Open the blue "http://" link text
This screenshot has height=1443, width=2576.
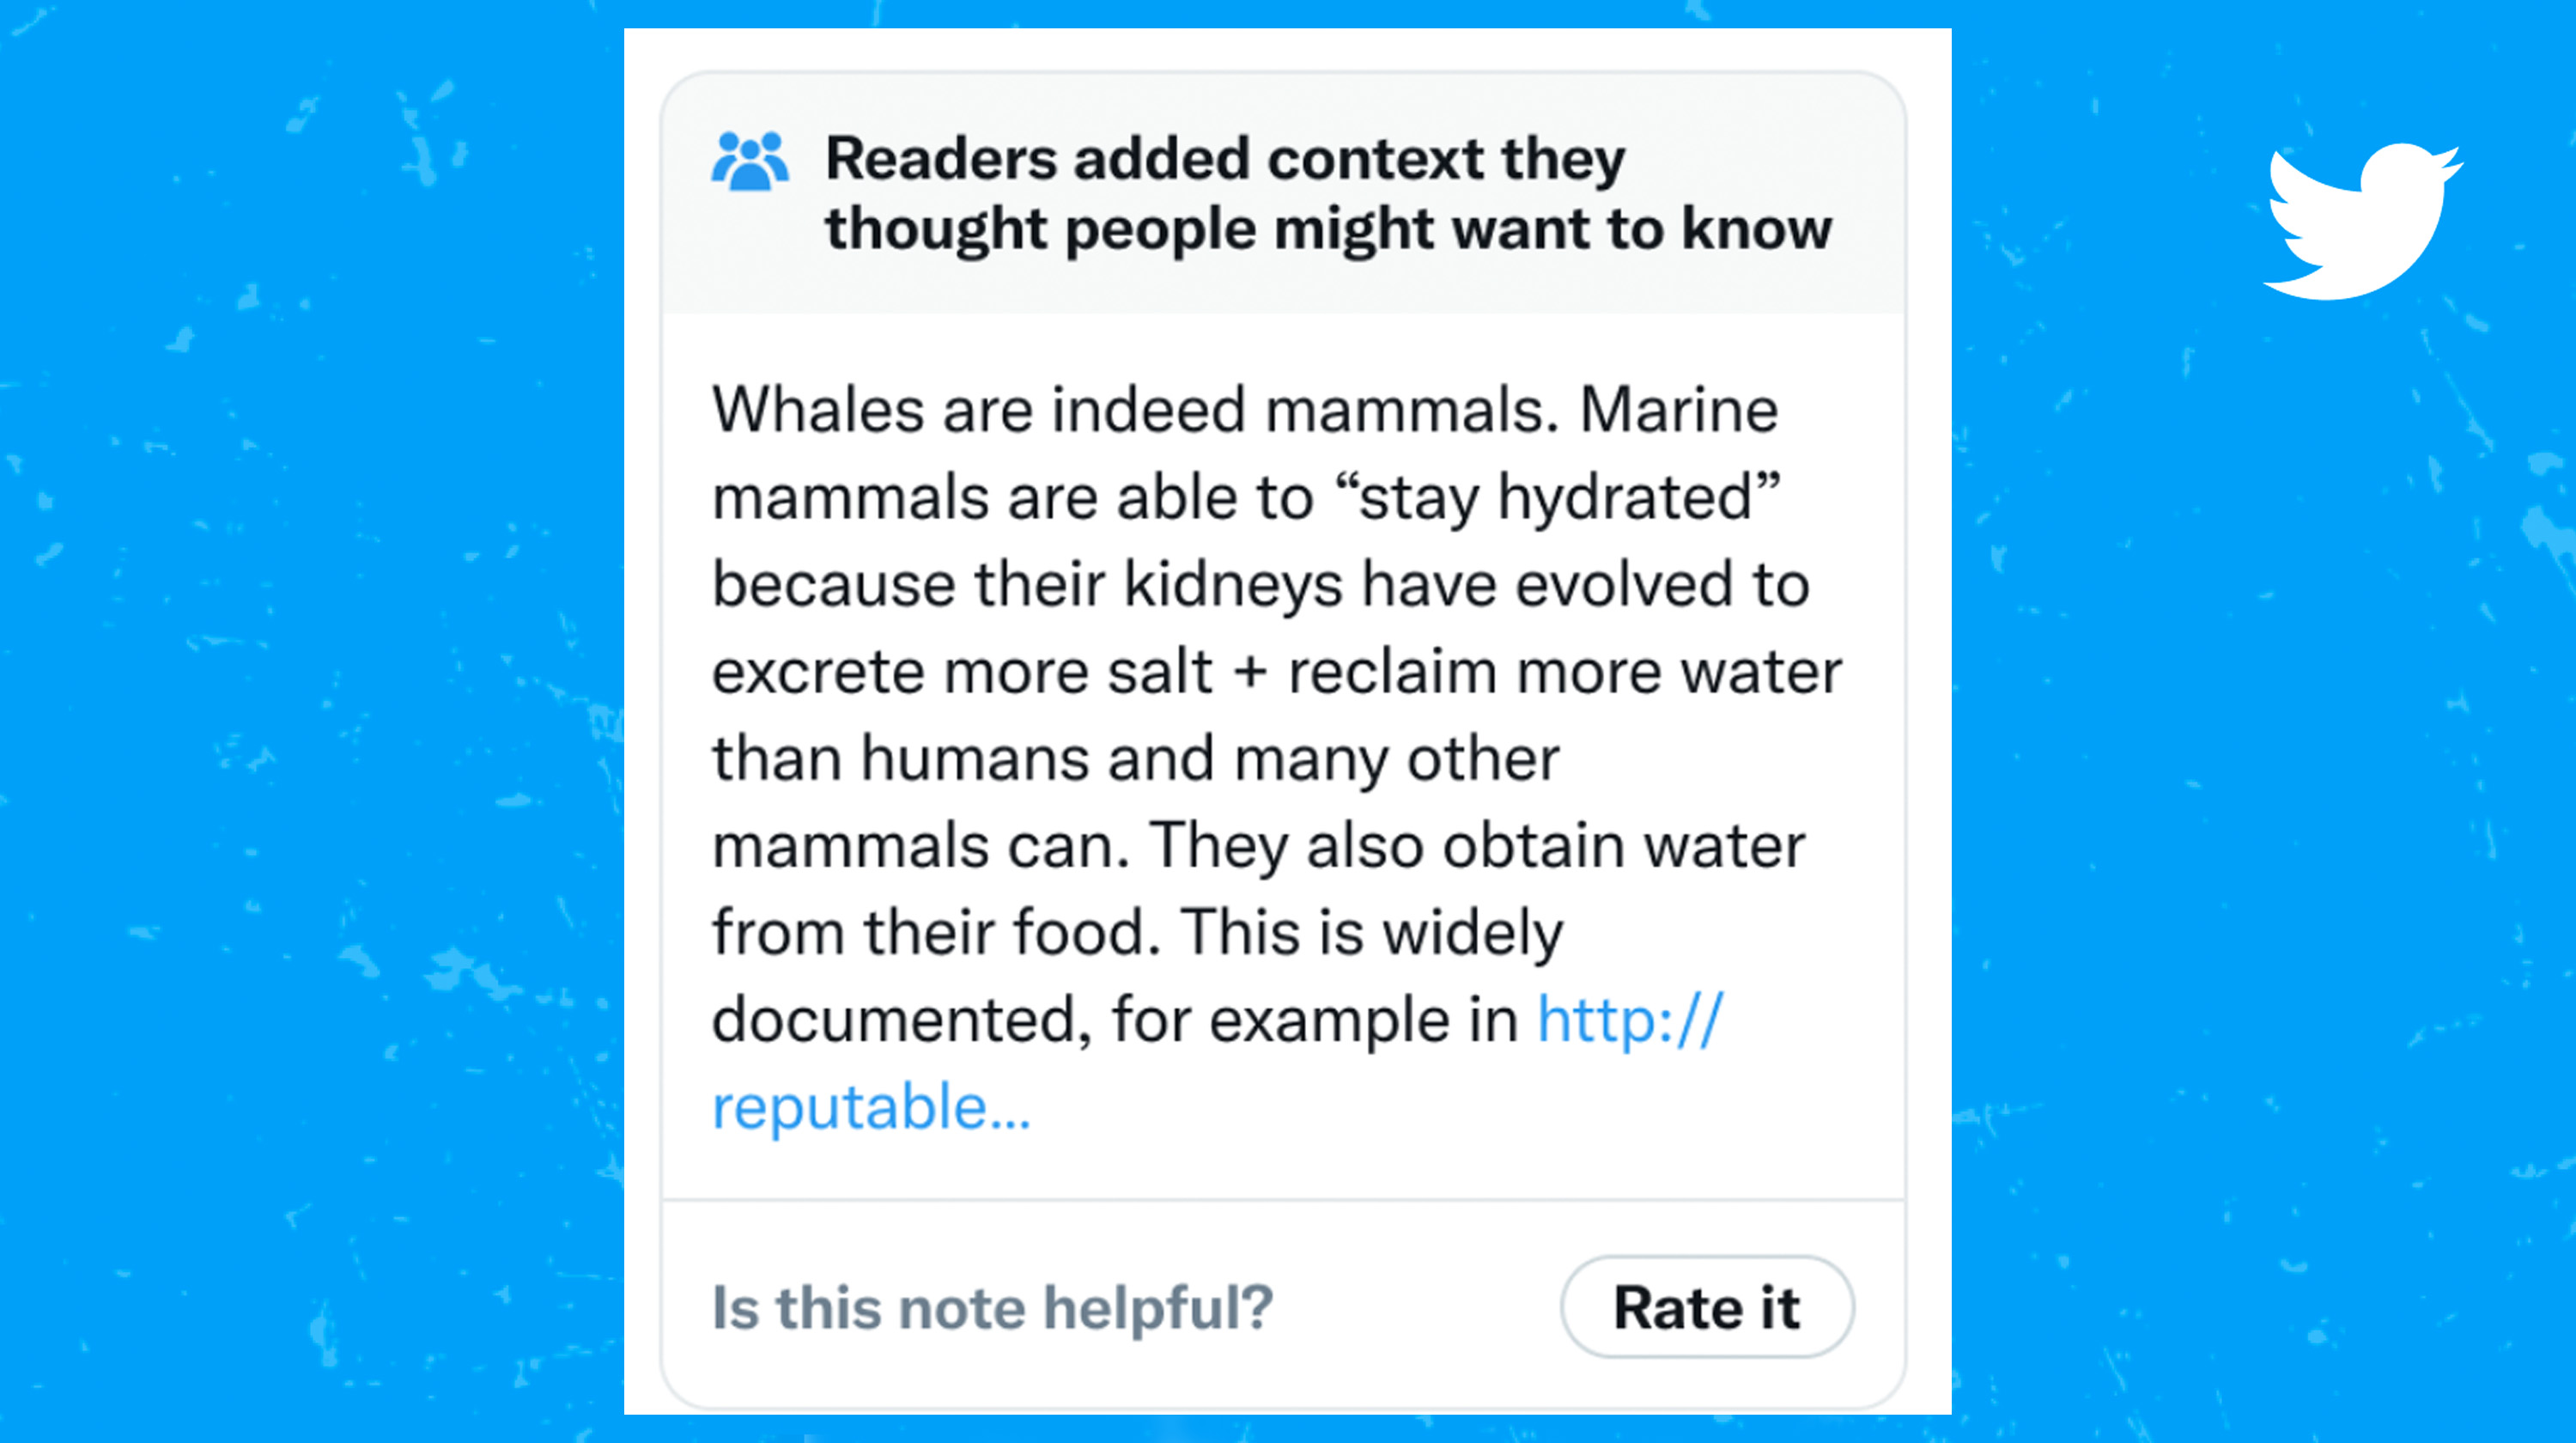coord(1630,1020)
